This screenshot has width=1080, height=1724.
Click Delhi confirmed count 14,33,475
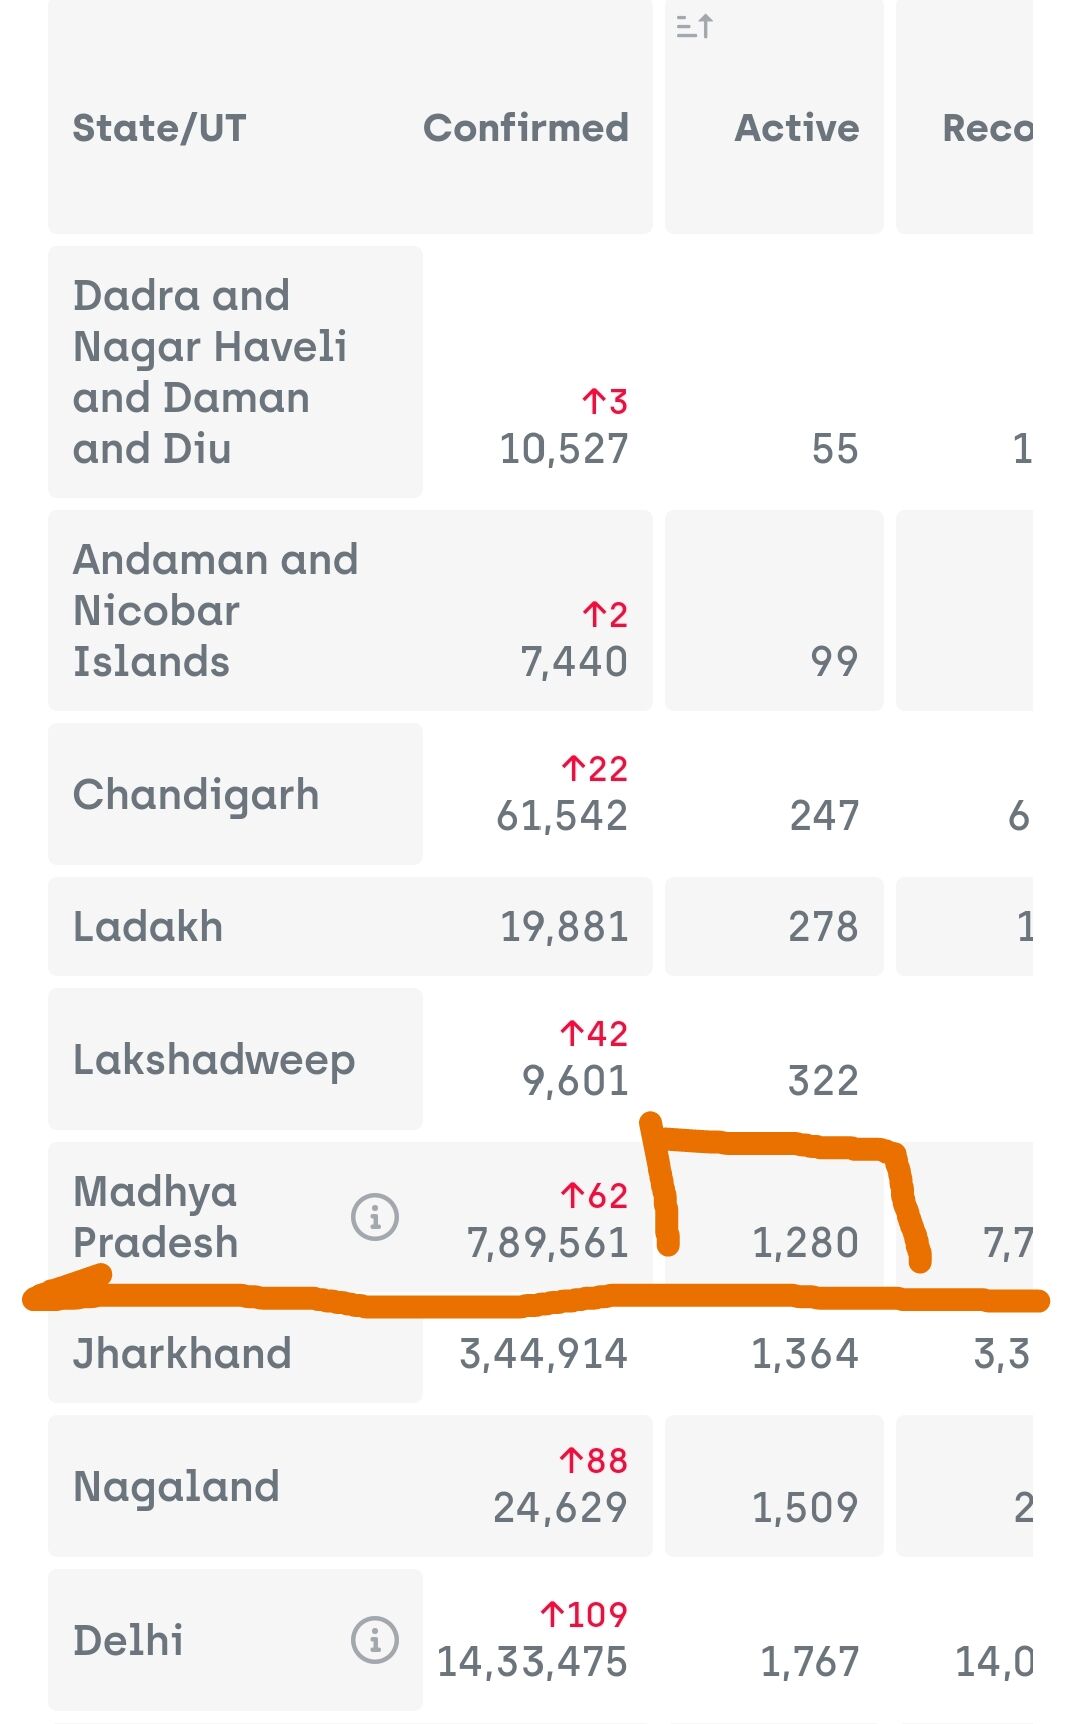coord(532,1662)
